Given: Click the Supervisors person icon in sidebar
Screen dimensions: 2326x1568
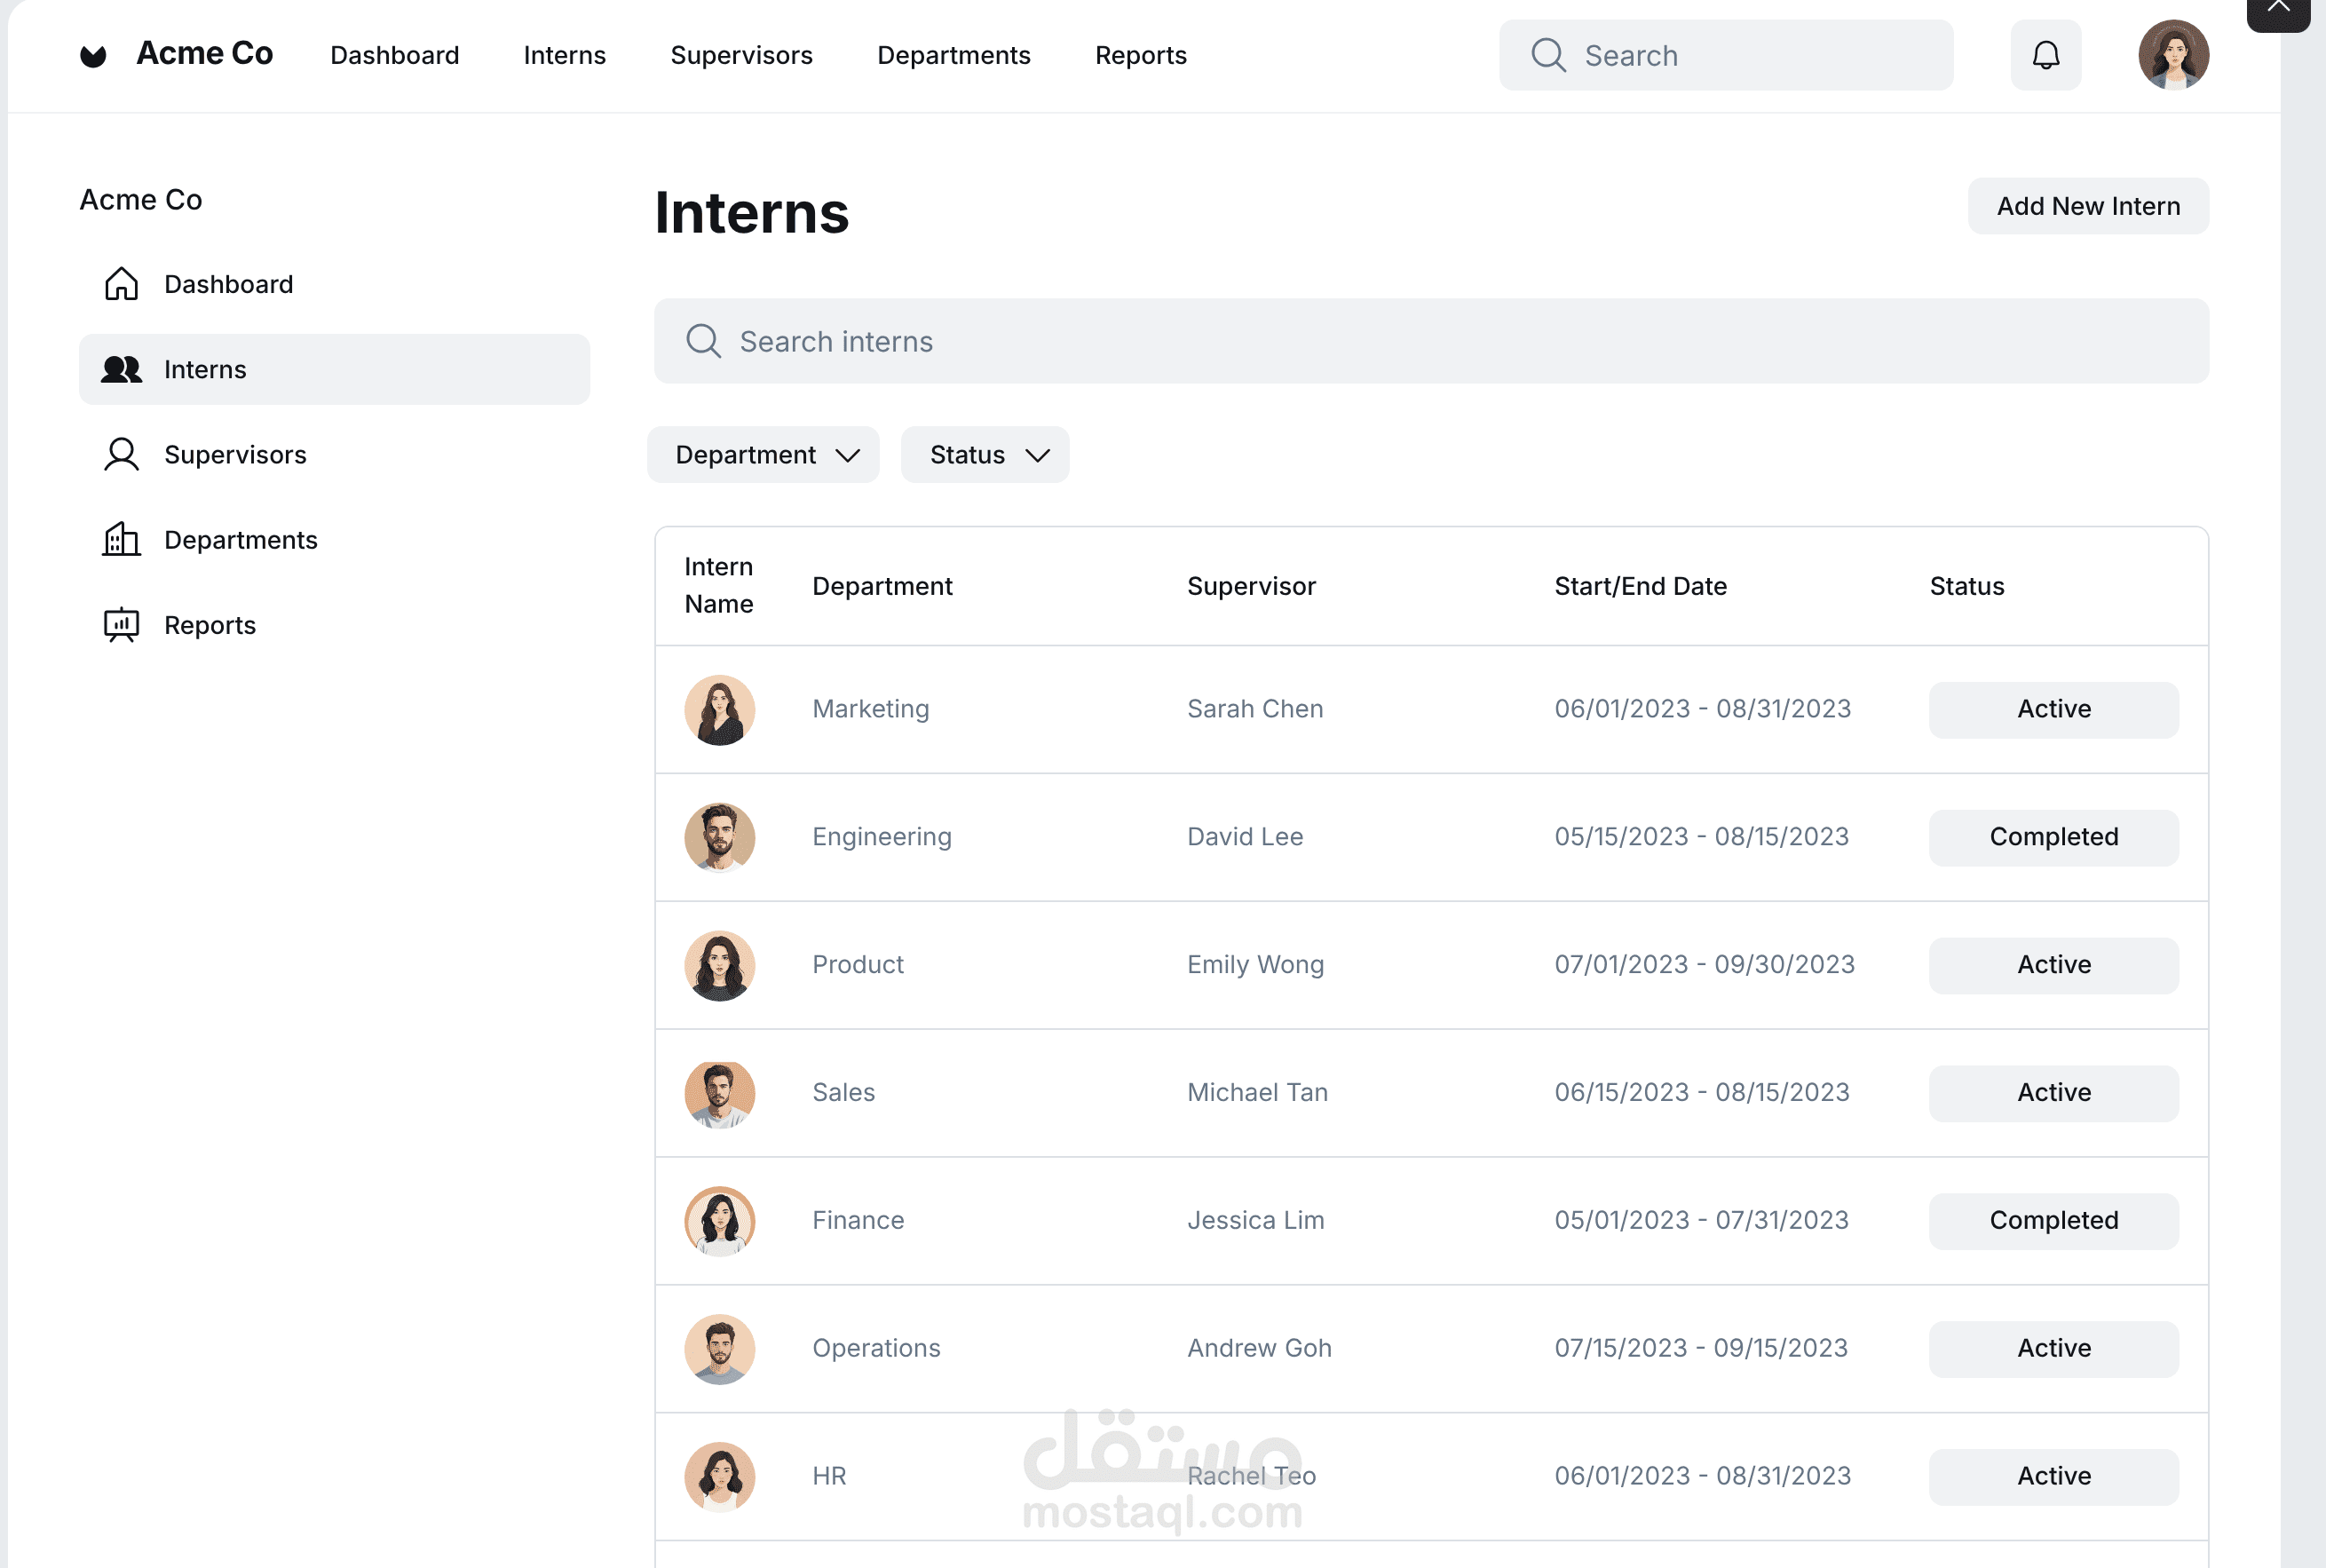Looking at the screenshot, I should tap(121, 454).
